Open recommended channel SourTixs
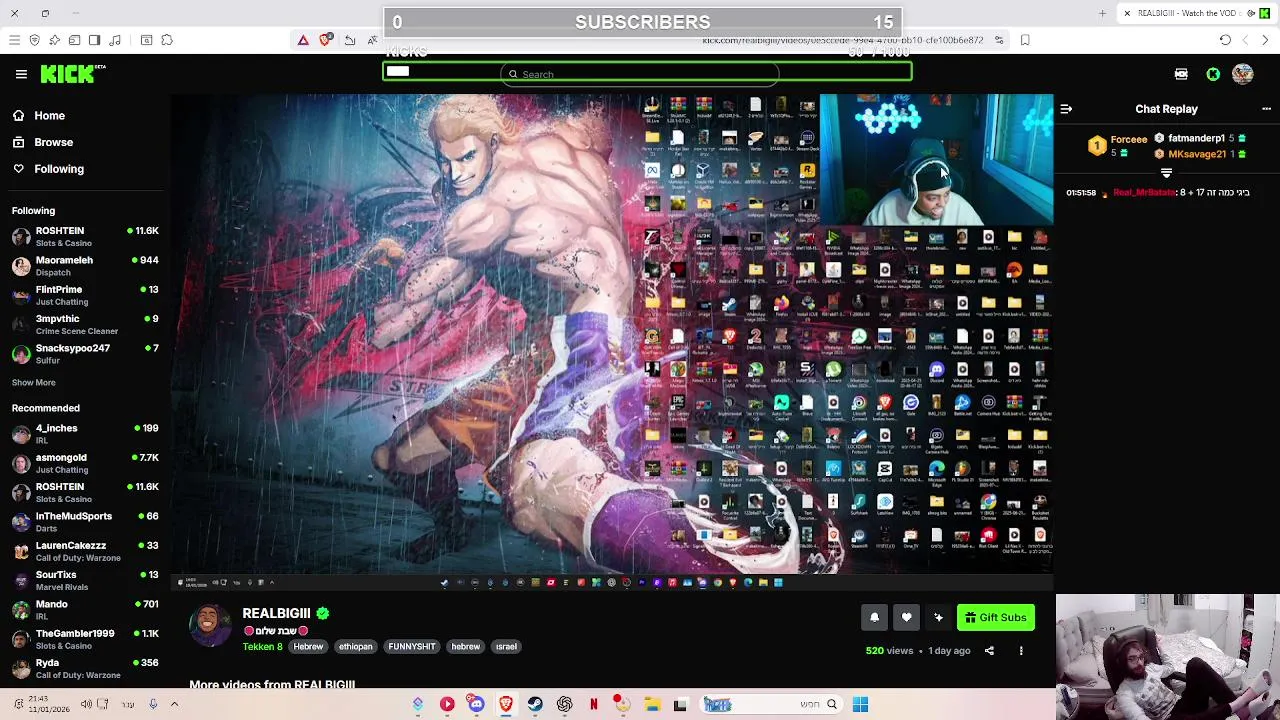This screenshot has width=1280, height=720. [x=85, y=581]
